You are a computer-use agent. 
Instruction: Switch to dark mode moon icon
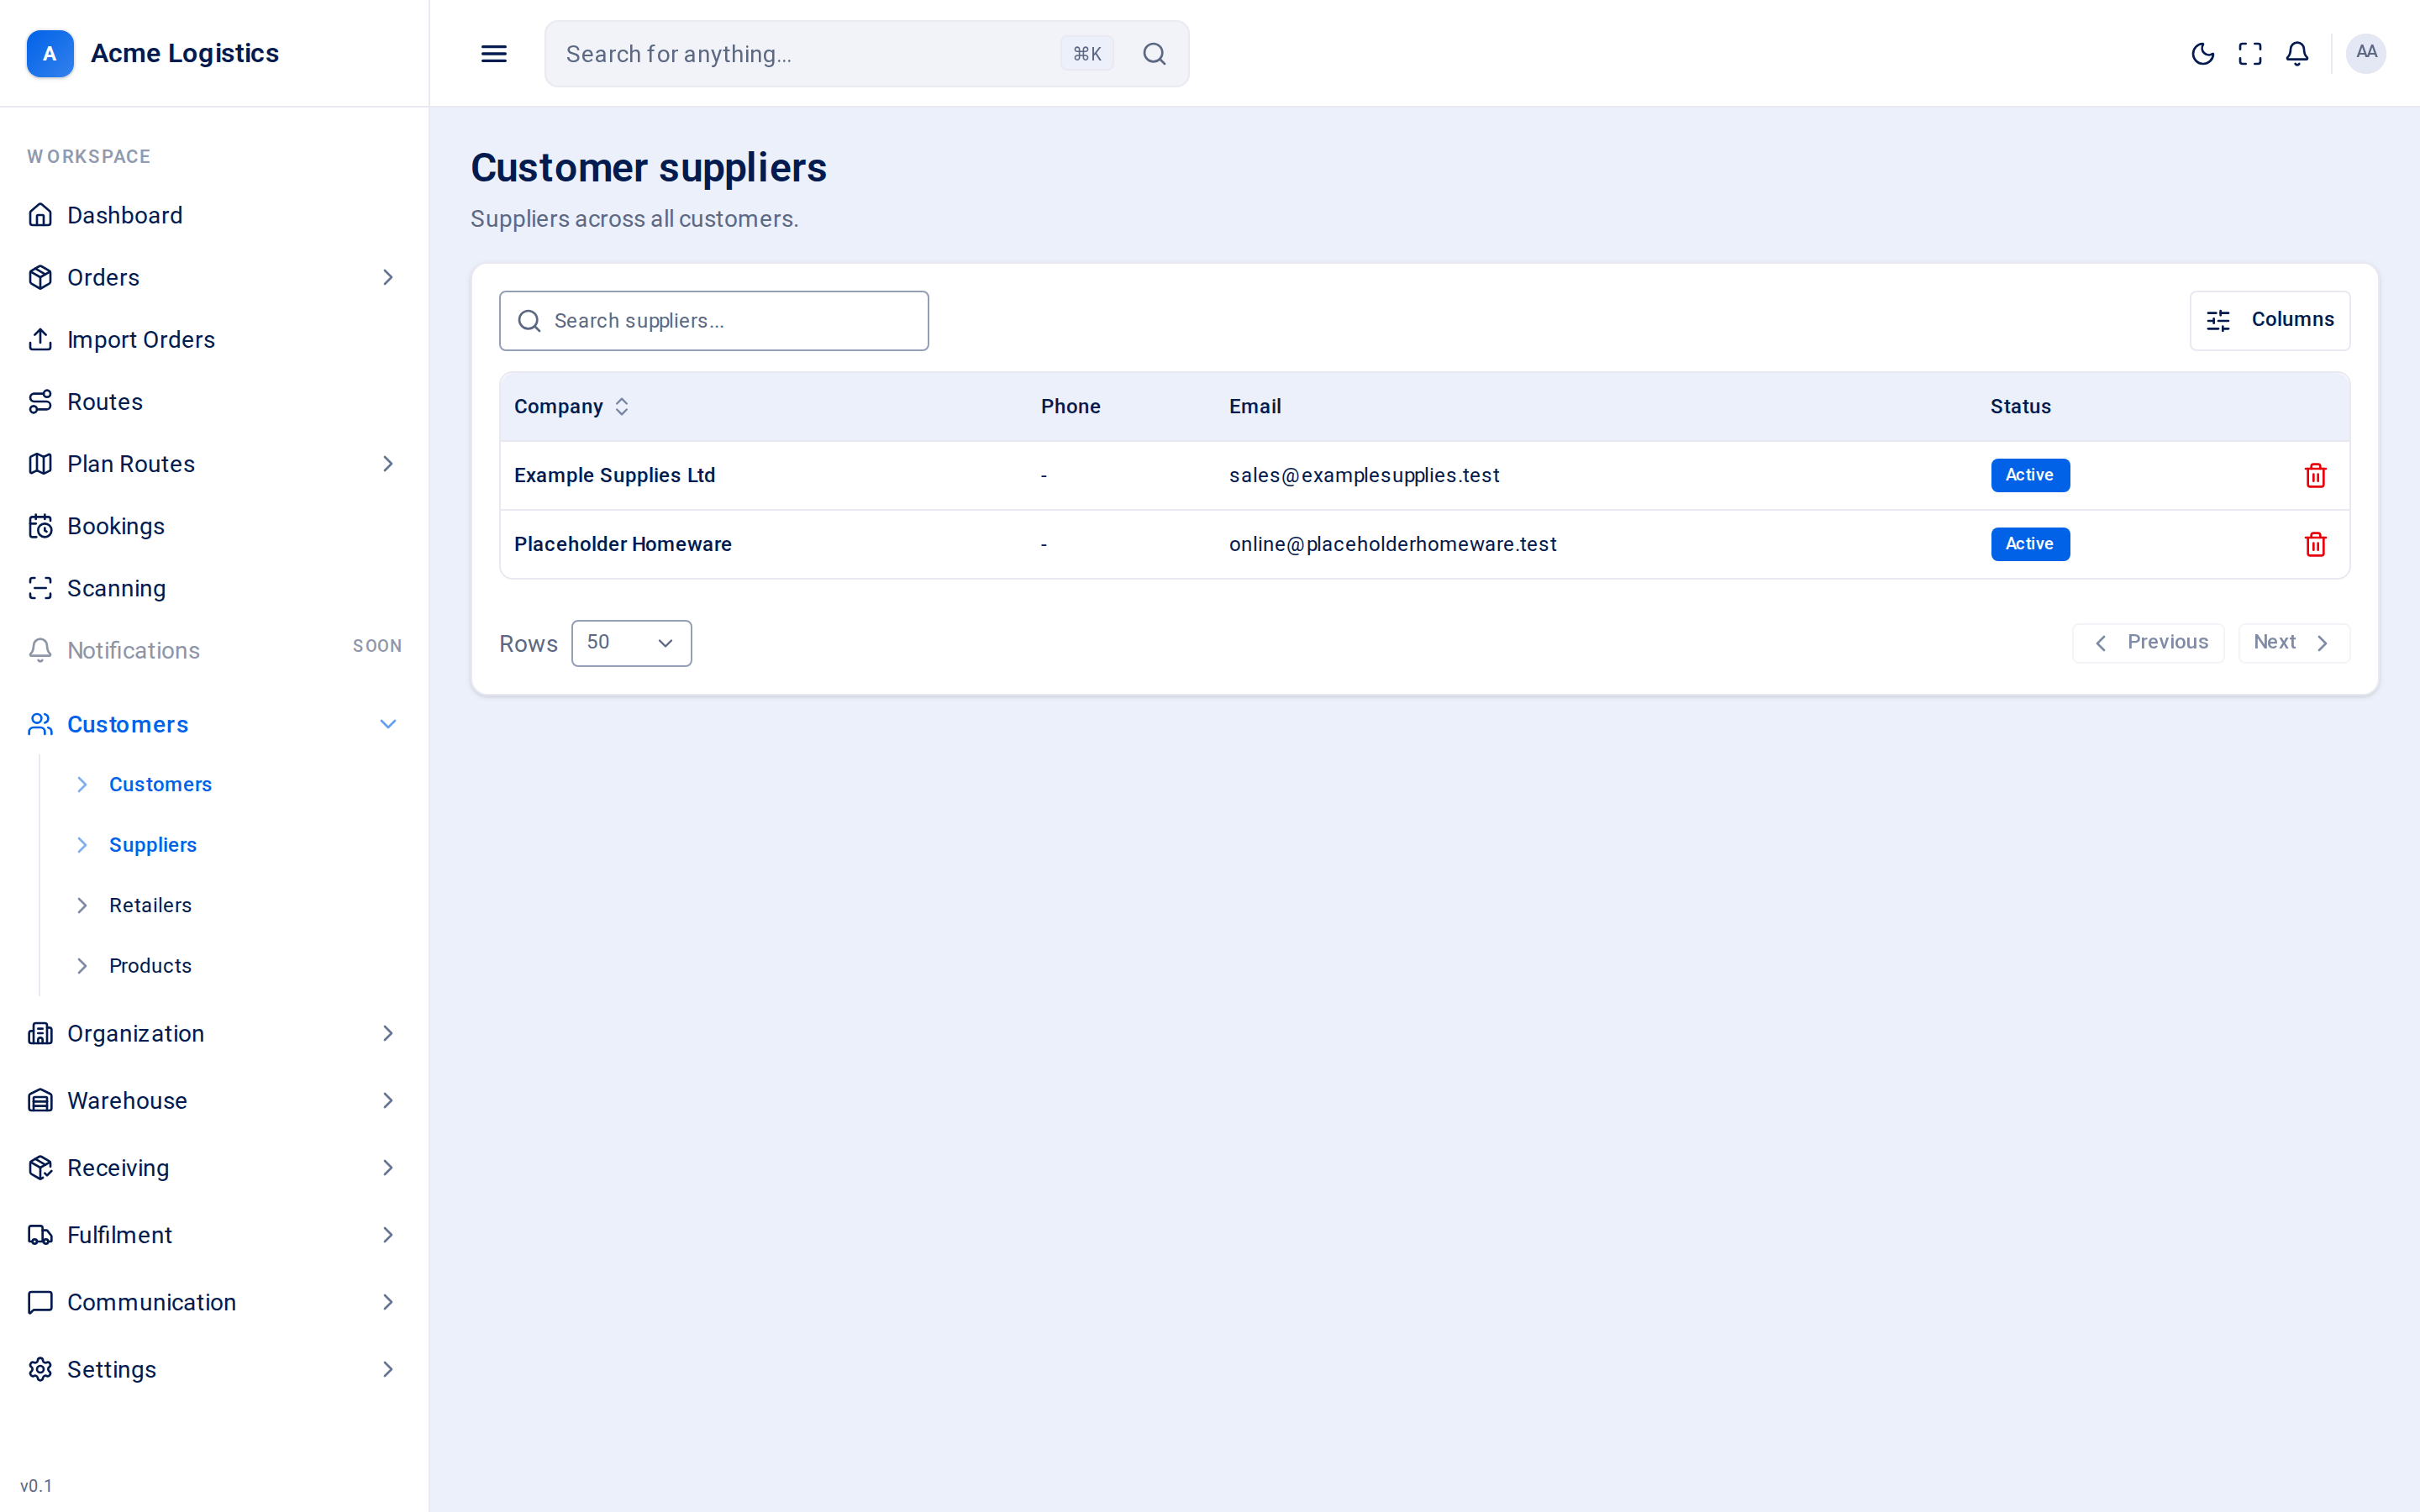2202,54
